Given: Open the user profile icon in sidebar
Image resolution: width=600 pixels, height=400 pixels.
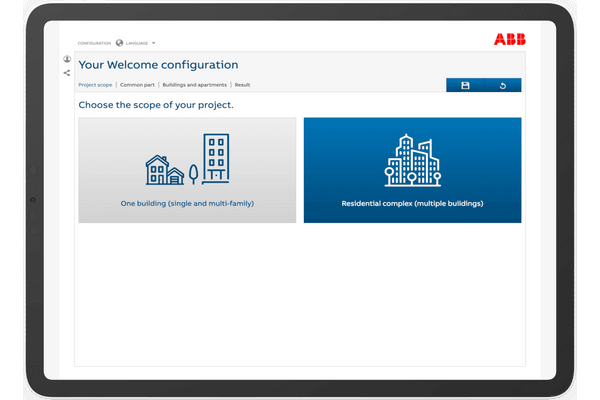Looking at the screenshot, I should pos(67,59).
